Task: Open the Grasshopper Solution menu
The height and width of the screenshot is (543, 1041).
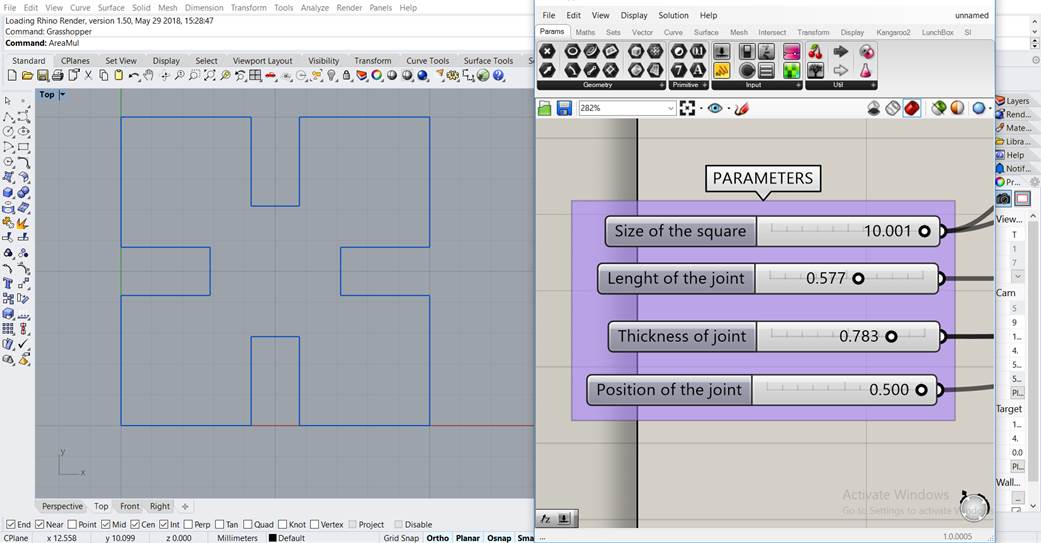Action: click(x=673, y=15)
